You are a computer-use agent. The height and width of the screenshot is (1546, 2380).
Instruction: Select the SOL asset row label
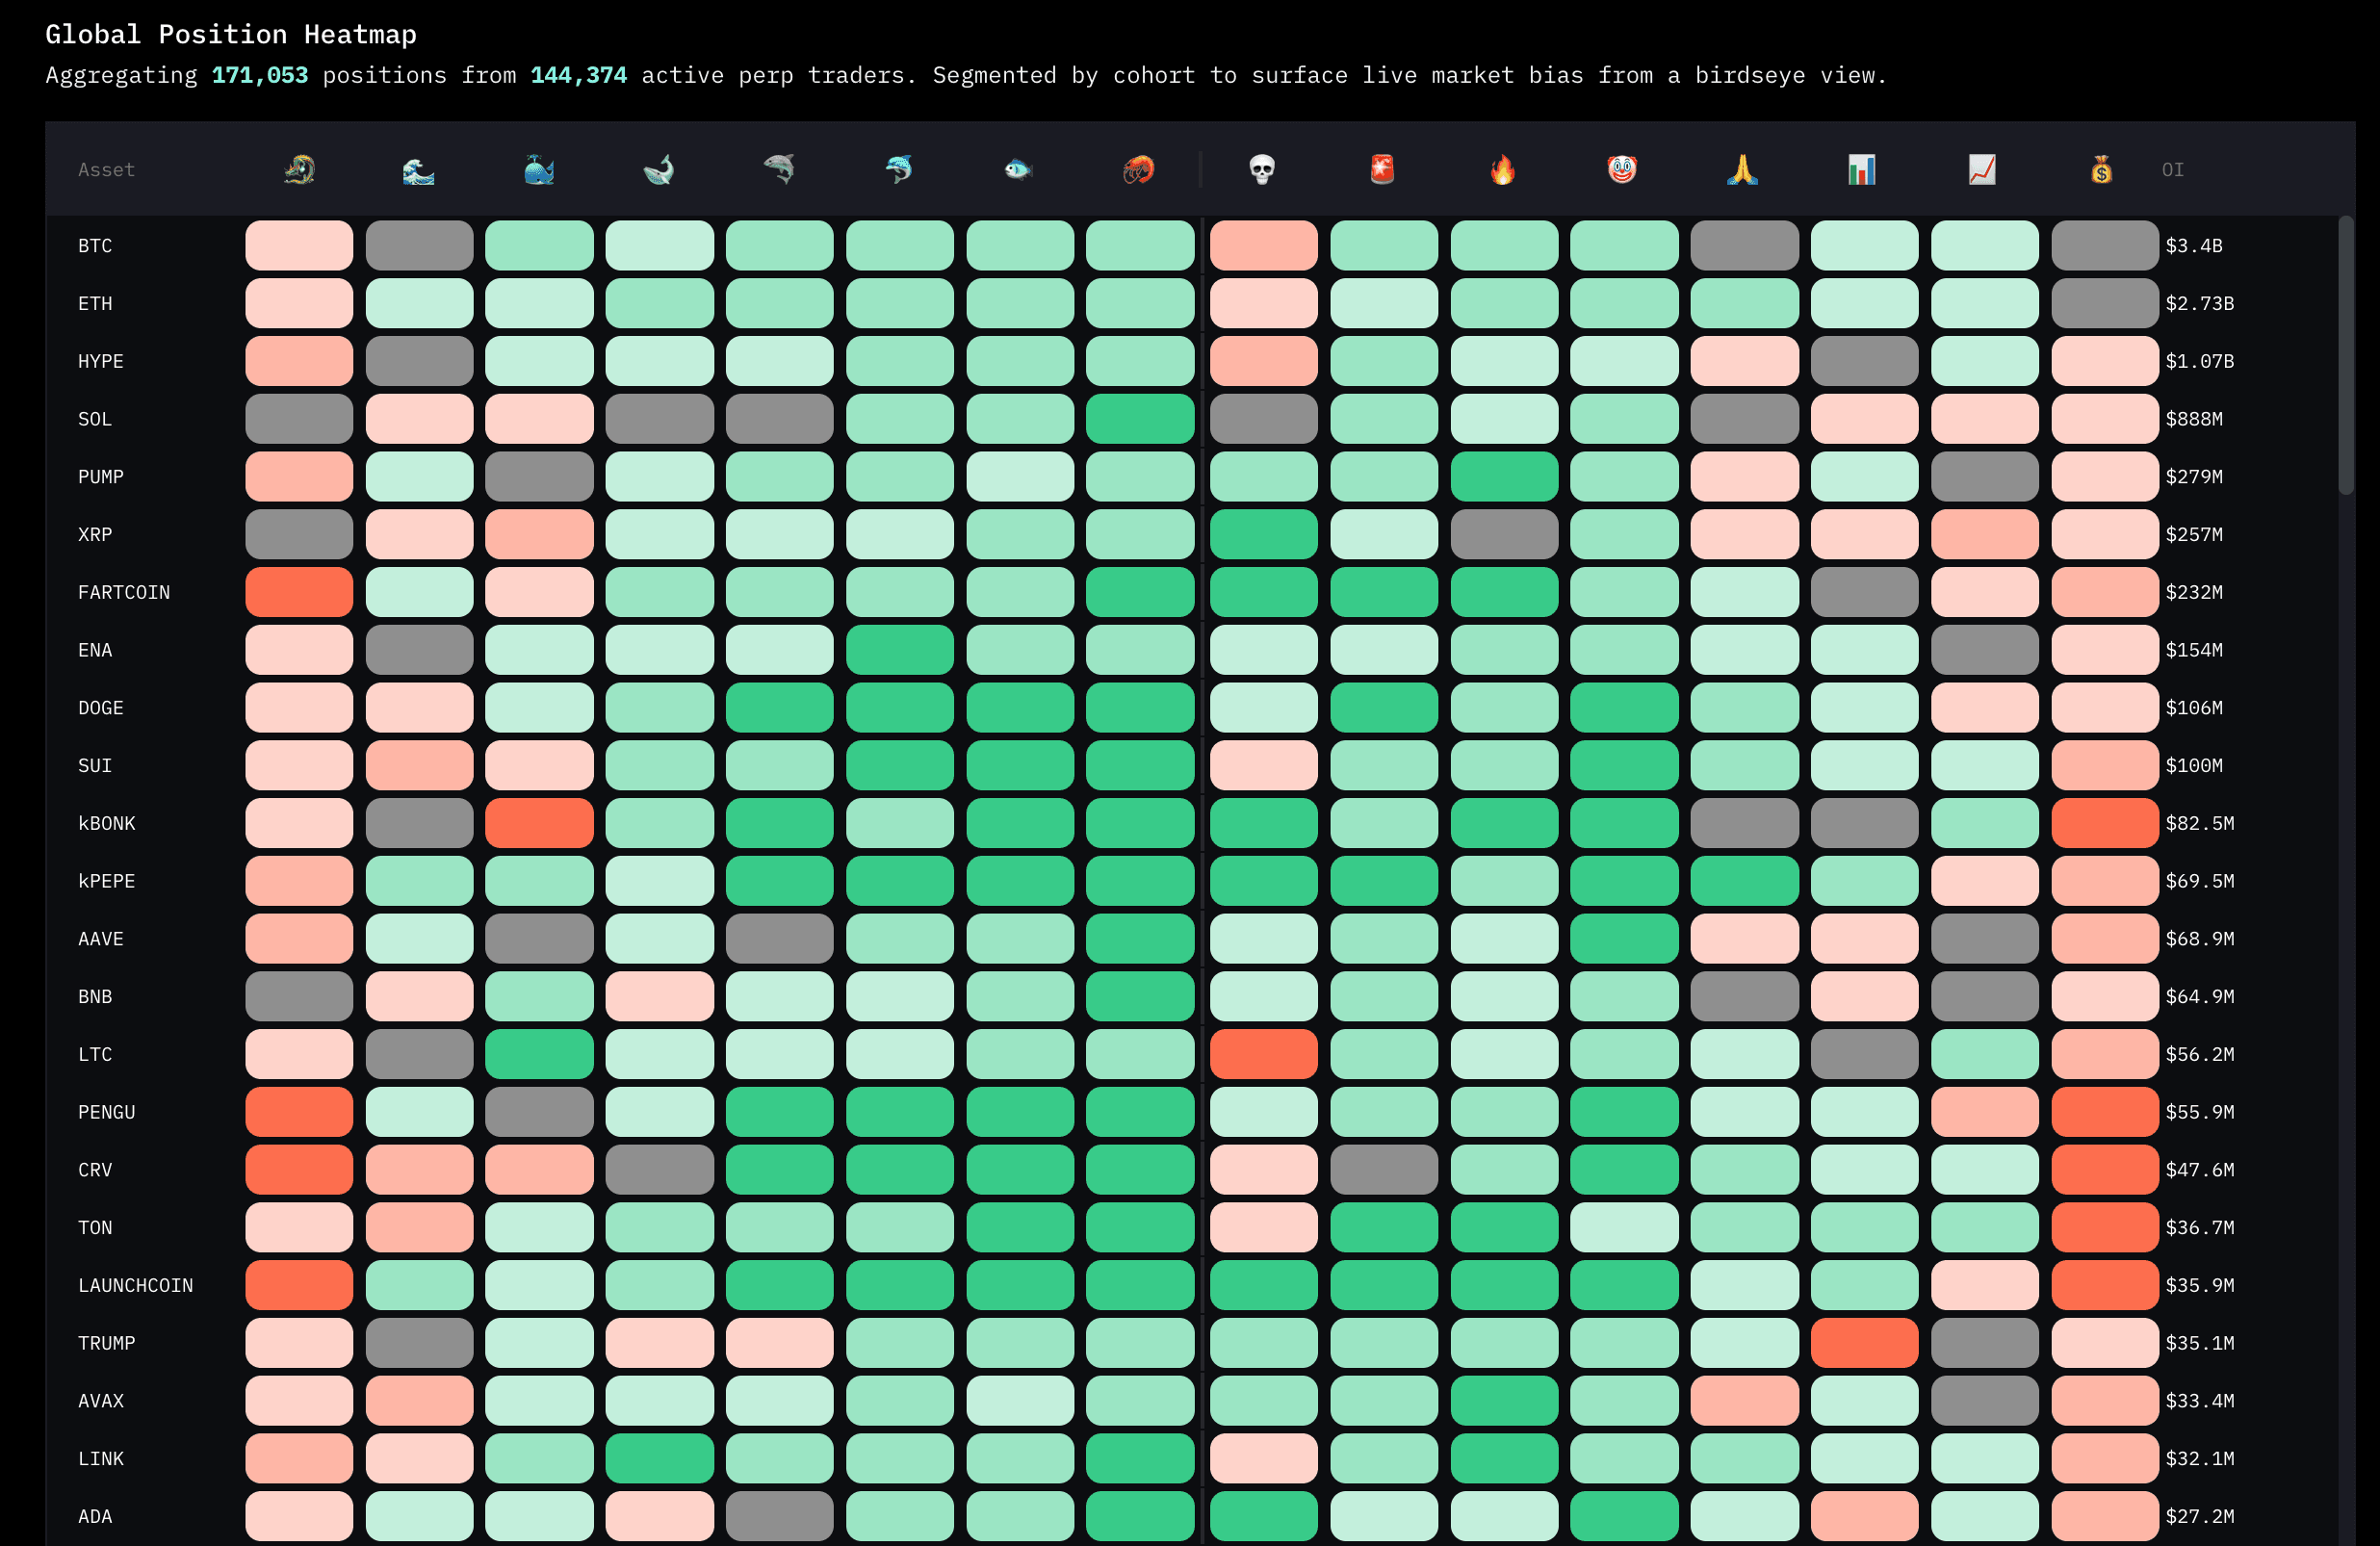click(x=95, y=419)
